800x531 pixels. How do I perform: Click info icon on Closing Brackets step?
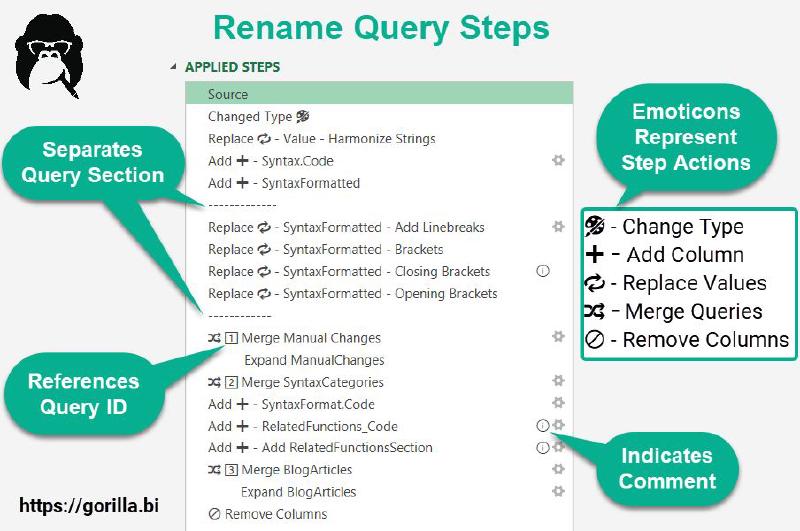543,271
